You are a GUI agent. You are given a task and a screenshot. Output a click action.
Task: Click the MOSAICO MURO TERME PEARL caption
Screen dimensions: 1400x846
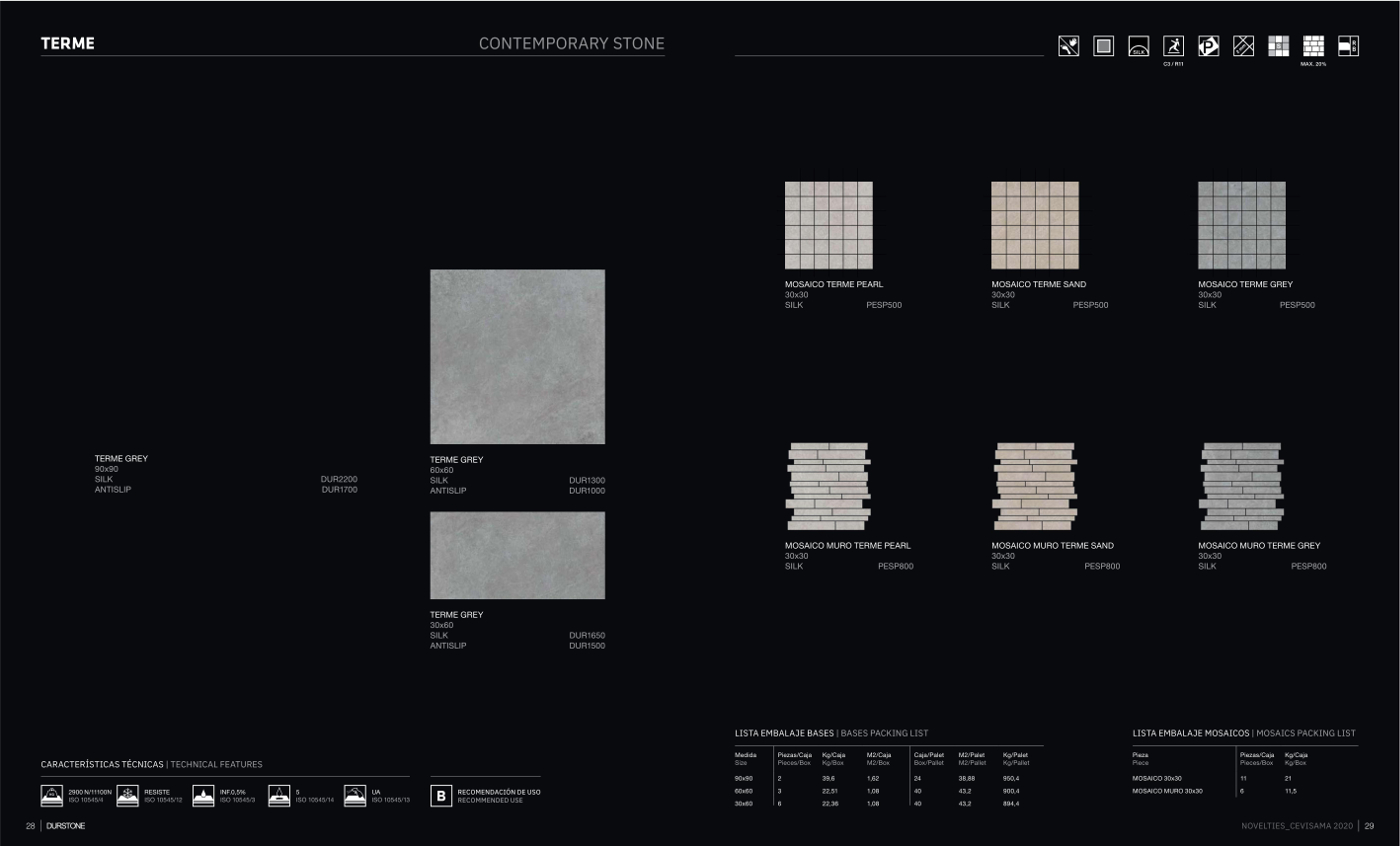click(x=848, y=546)
